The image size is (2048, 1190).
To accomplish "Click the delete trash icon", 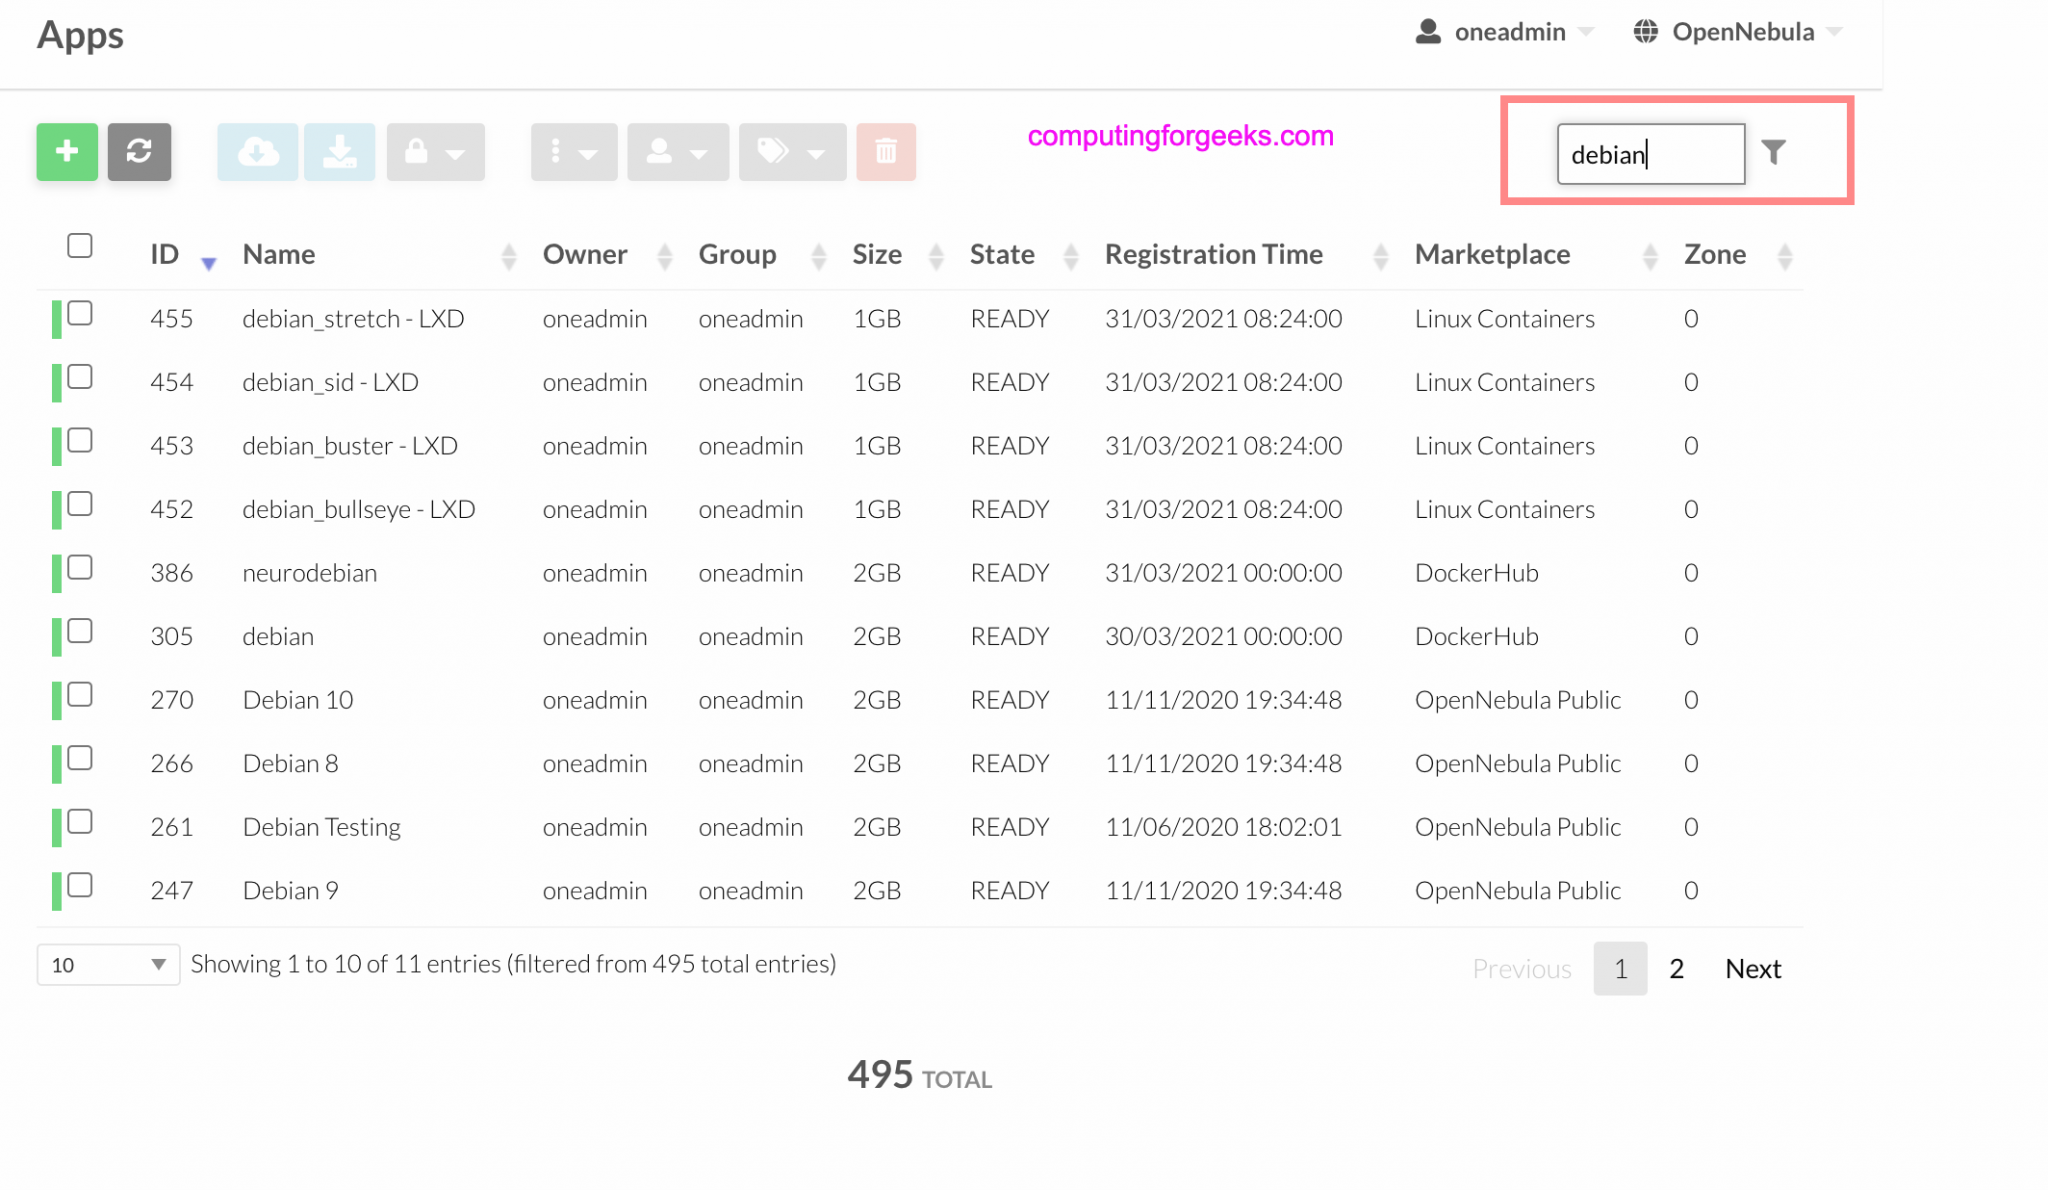I will coord(886,152).
